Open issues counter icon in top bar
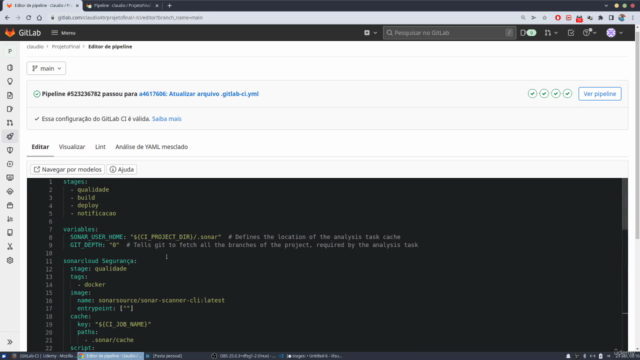Image resolution: width=640 pixels, height=360 pixels. click(x=528, y=33)
